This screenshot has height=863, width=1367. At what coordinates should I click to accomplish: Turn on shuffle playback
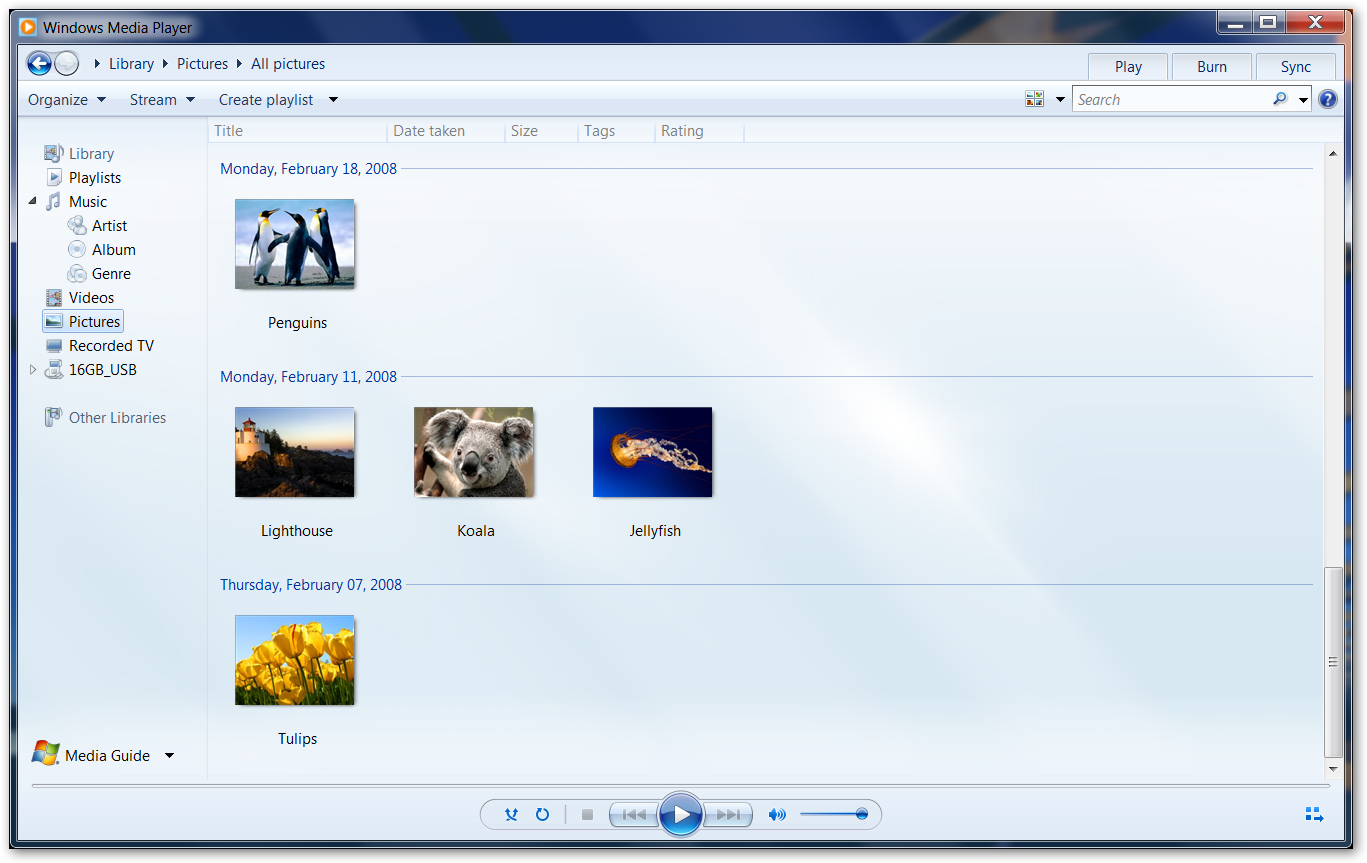point(511,815)
